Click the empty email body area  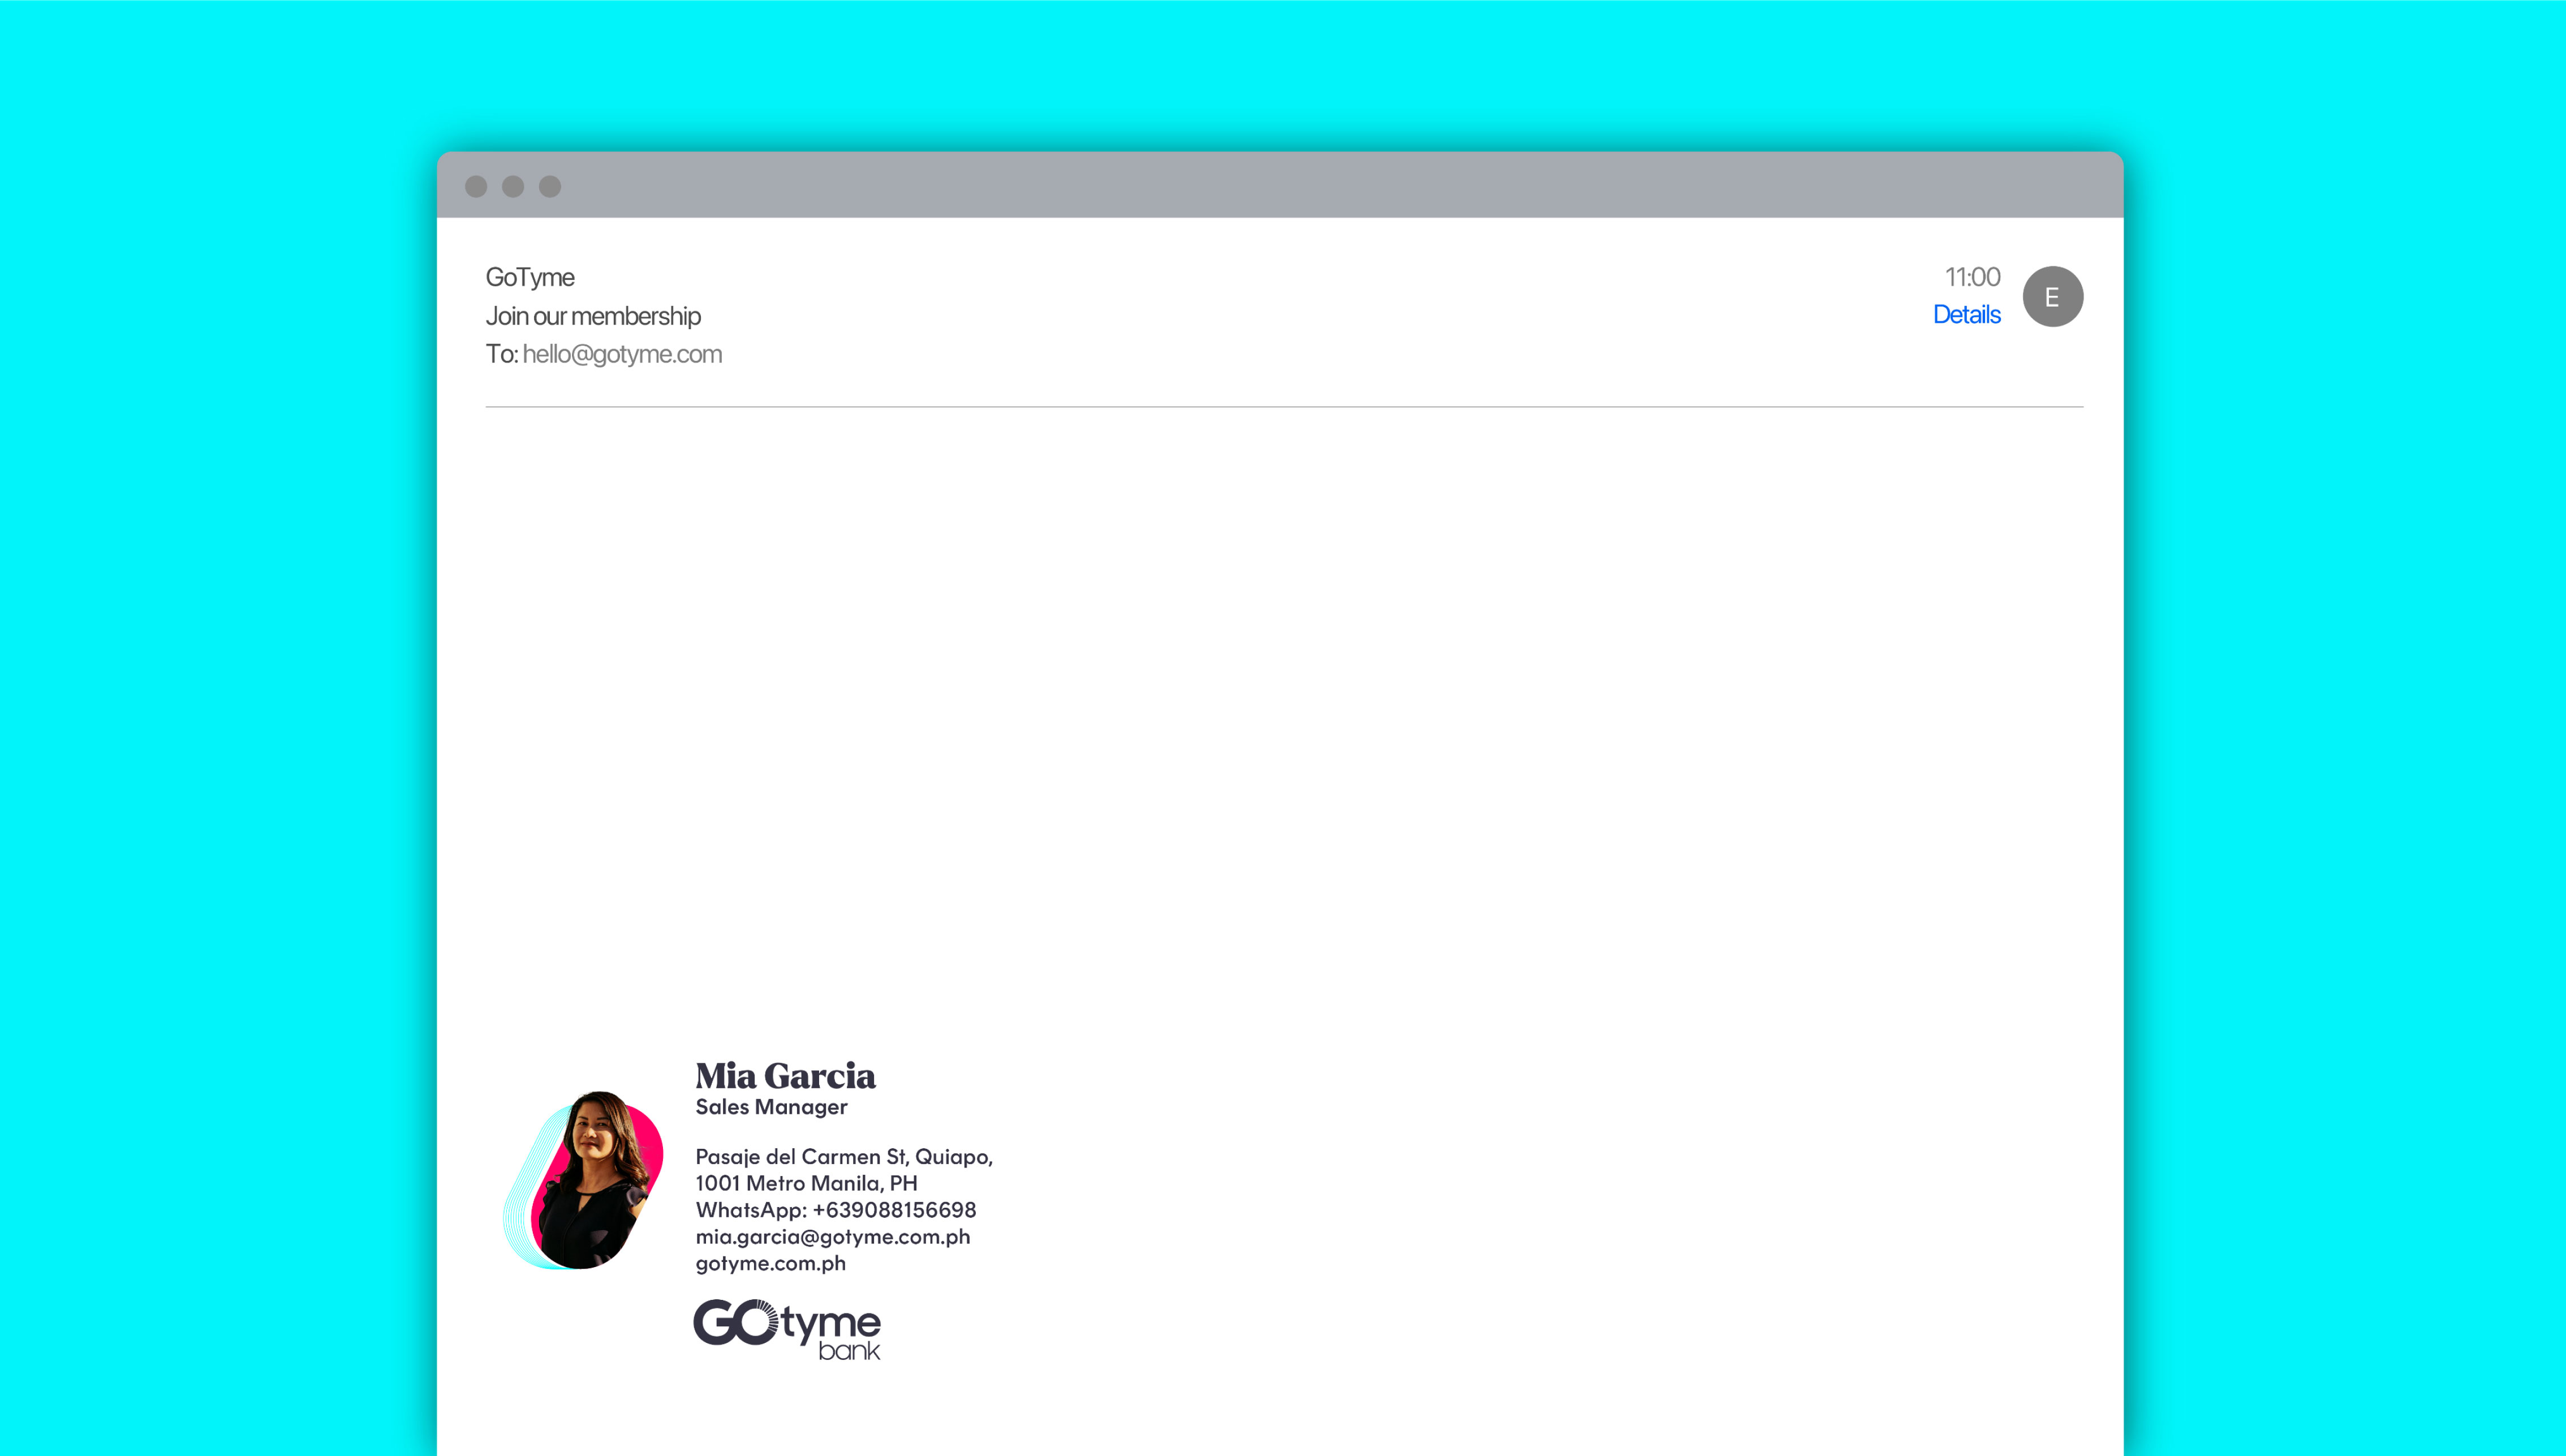1280,700
